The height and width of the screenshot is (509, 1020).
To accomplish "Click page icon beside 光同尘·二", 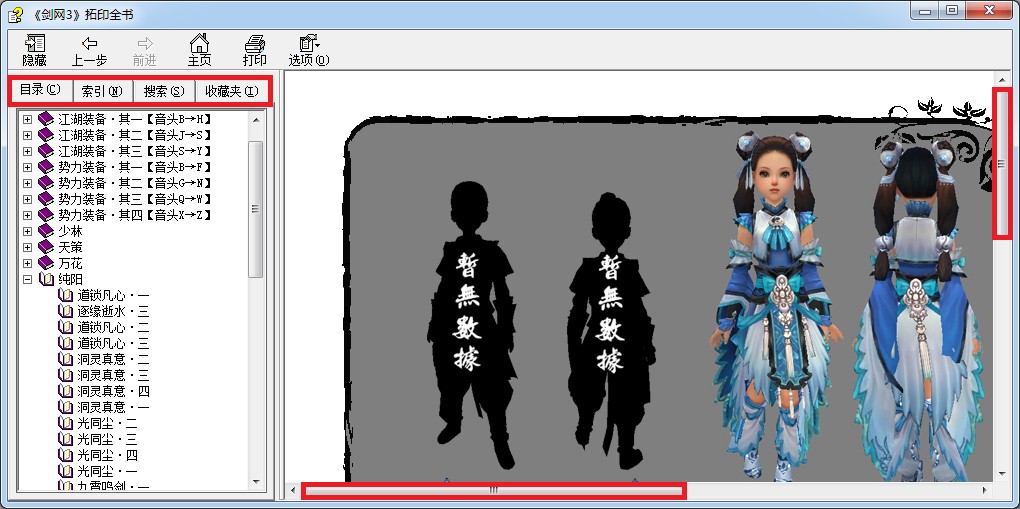I will 65,423.
